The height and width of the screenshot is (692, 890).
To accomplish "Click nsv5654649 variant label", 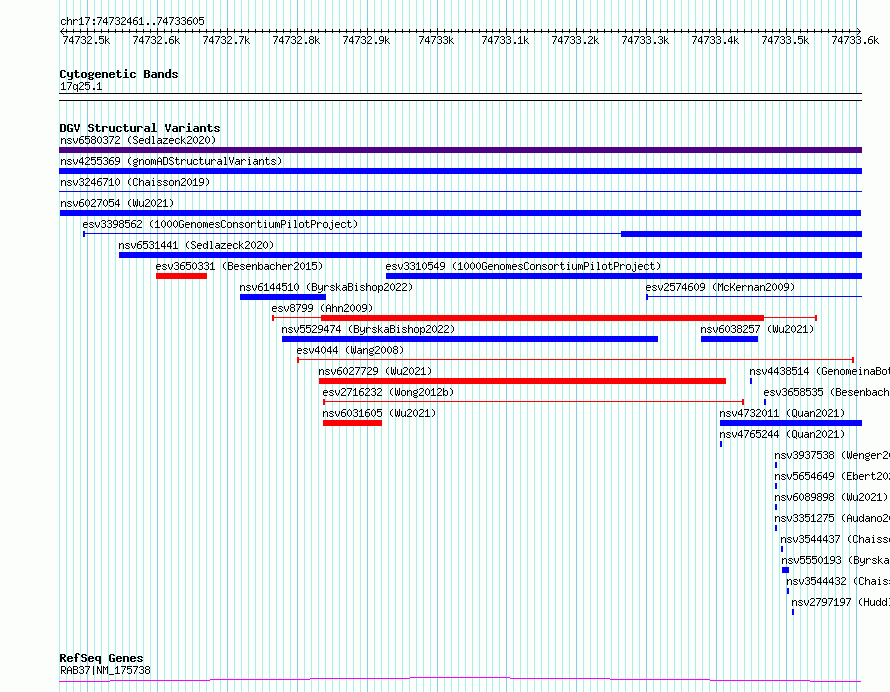I will click(832, 476).
